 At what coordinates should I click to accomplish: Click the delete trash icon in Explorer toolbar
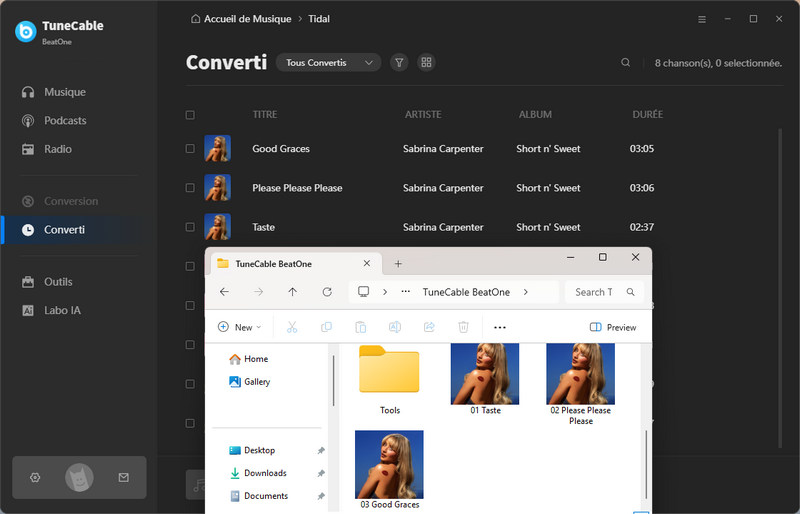463,327
